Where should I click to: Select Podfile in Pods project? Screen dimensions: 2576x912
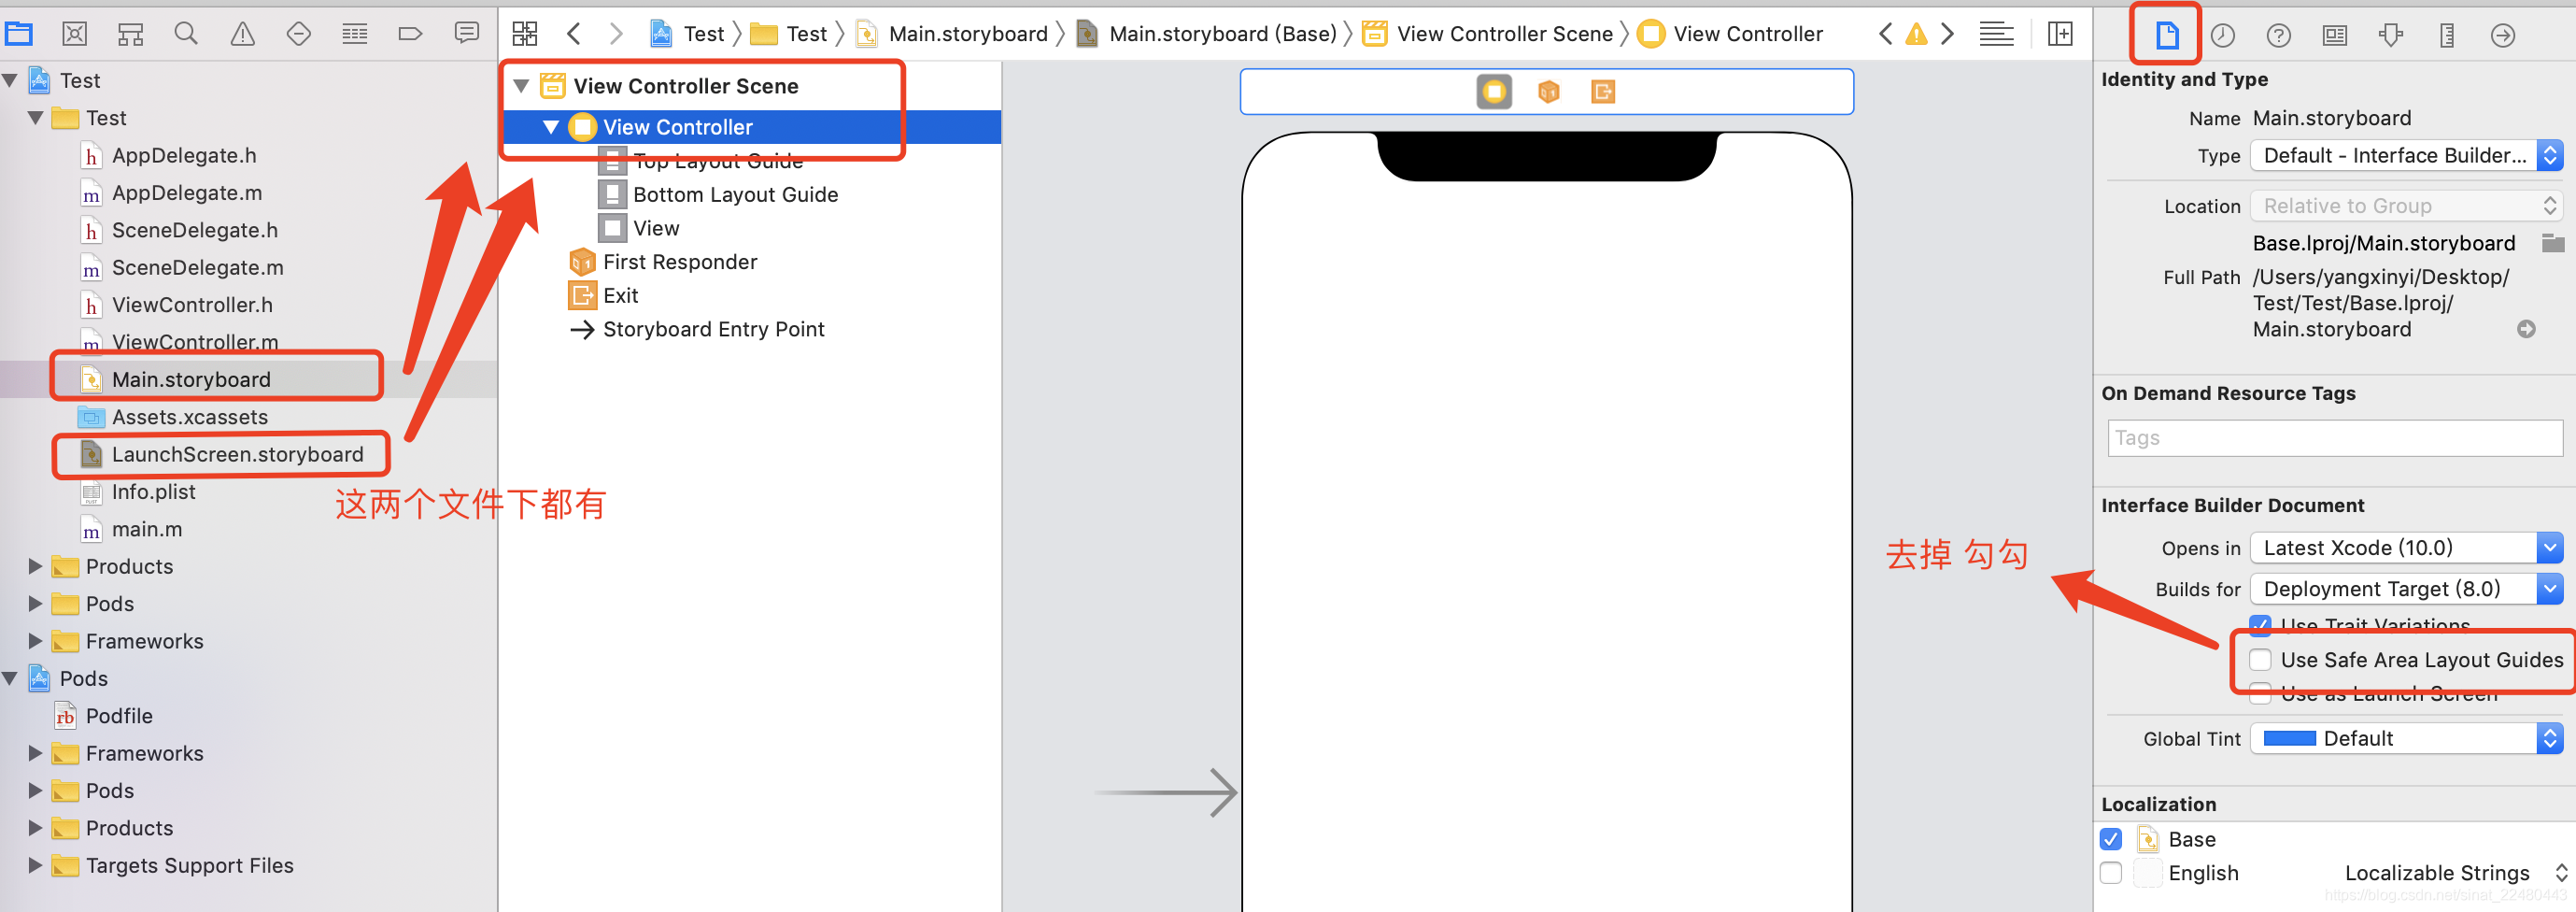pyautogui.click(x=119, y=715)
